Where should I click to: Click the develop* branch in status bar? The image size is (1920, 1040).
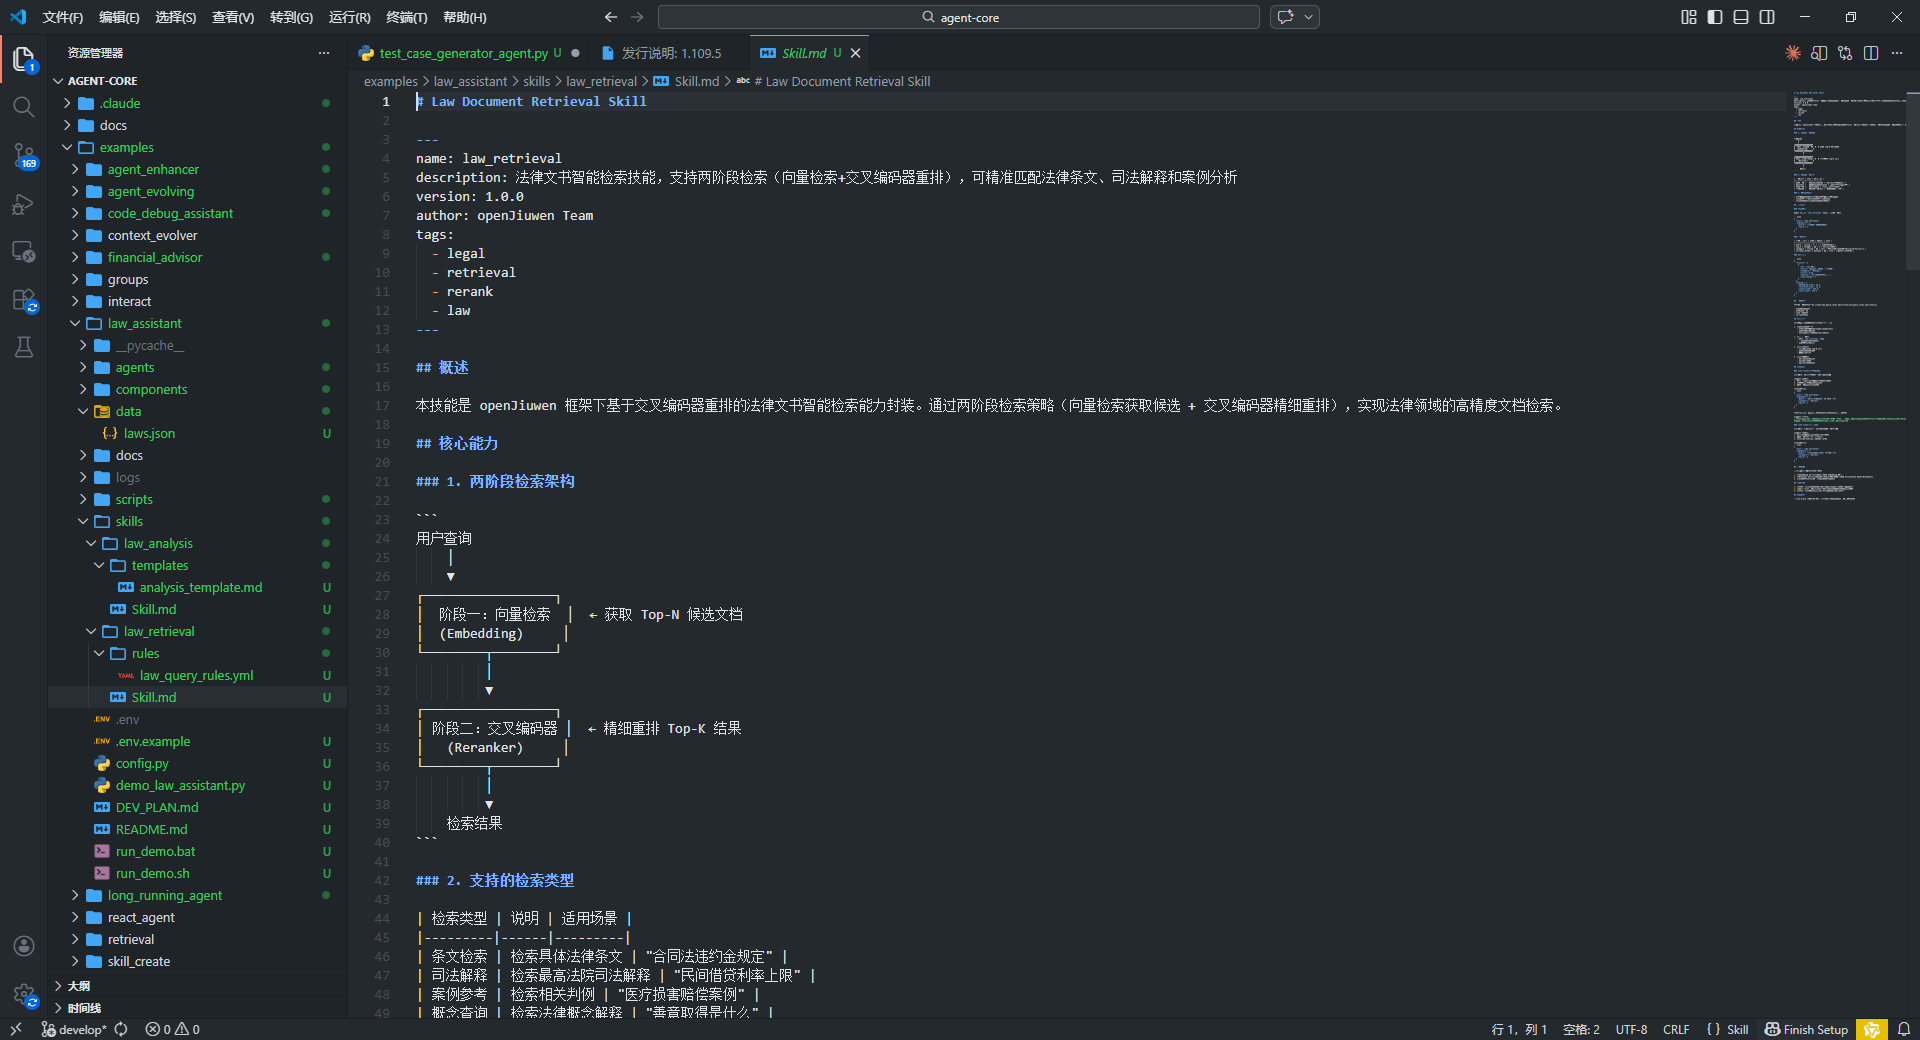click(74, 1029)
